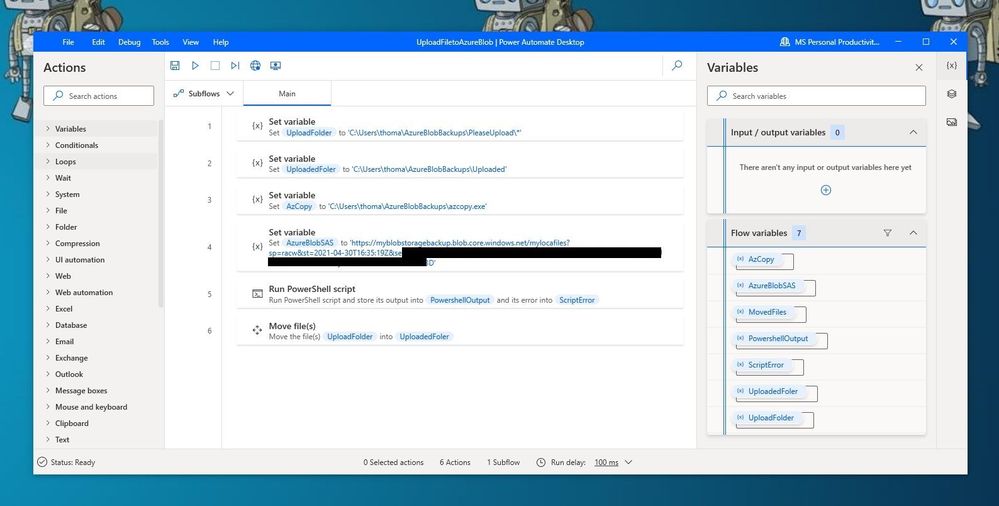Open the Subflows dropdown
The height and width of the screenshot is (506, 999).
204,94
